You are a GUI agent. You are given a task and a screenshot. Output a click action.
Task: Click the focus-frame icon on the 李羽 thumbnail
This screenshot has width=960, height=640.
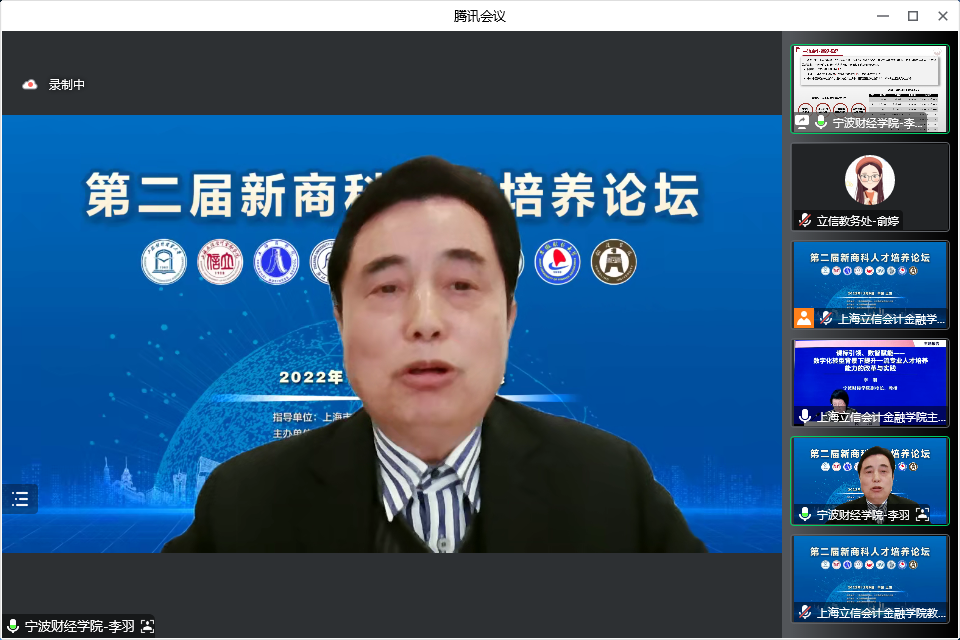[x=922, y=514]
